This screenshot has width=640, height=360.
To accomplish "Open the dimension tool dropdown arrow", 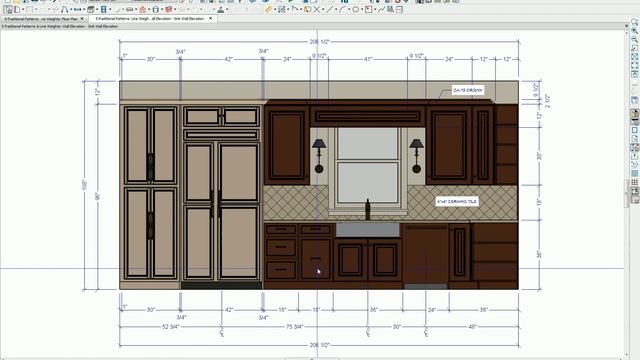I will pyautogui.click(x=275, y=9).
